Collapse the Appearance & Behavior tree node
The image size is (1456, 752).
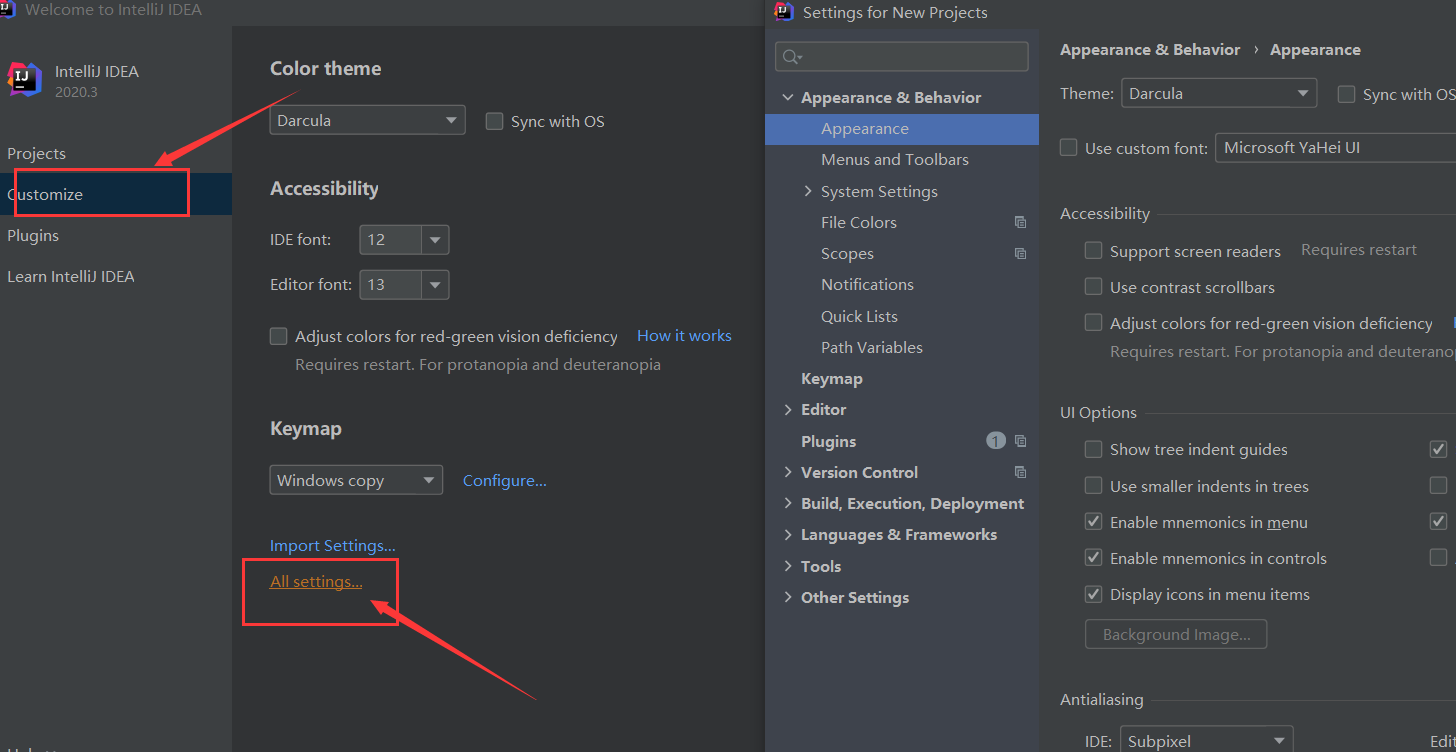click(788, 98)
